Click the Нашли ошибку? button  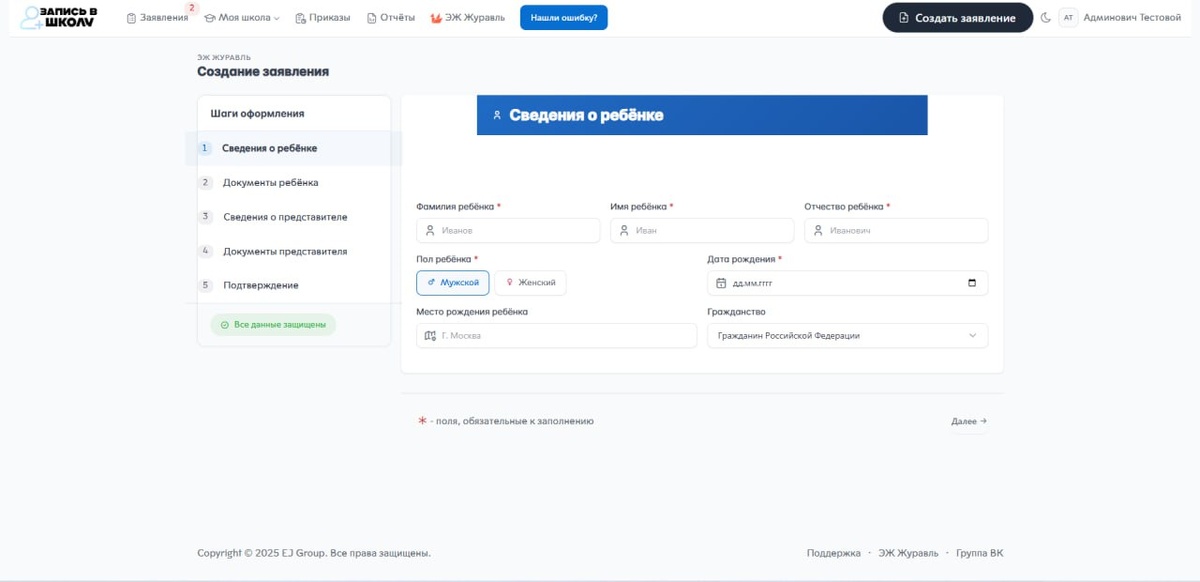pos(564,18)
